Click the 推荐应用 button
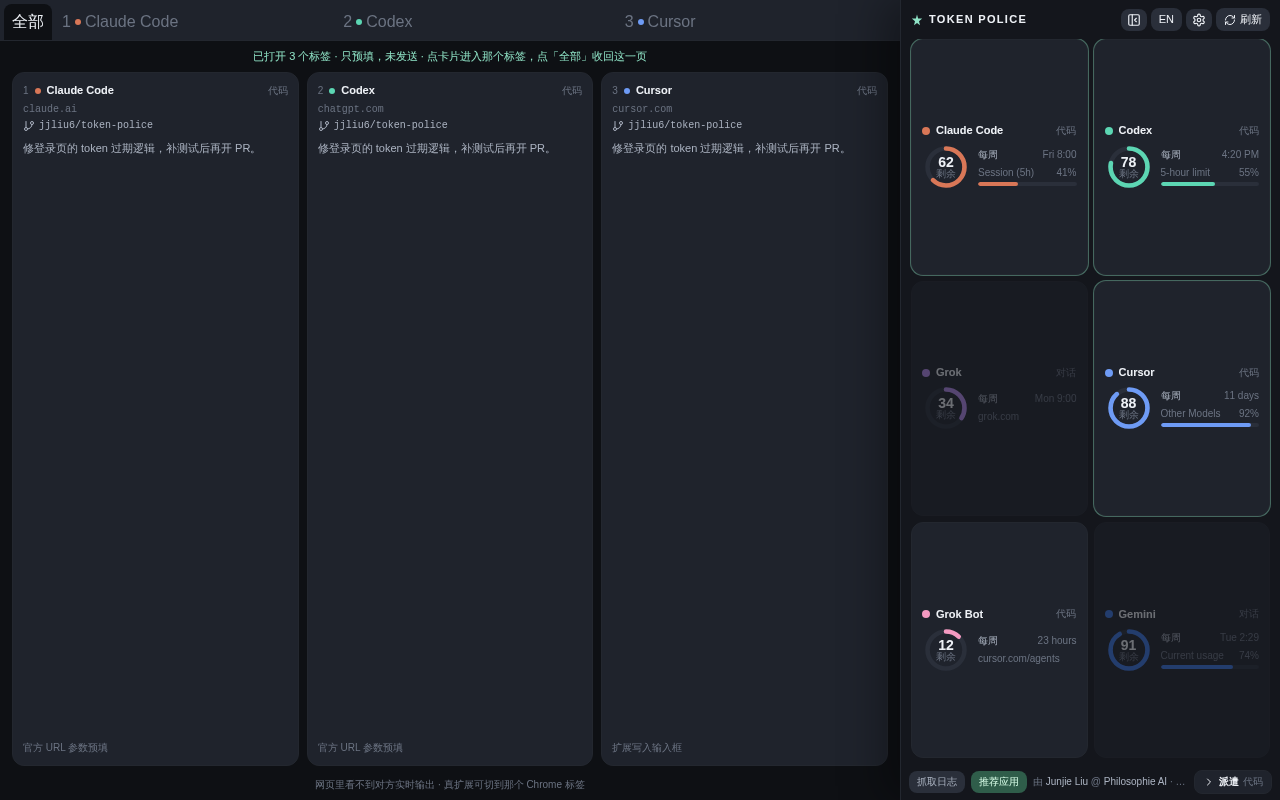This screenshot has width=1280, height=800. 999,782
